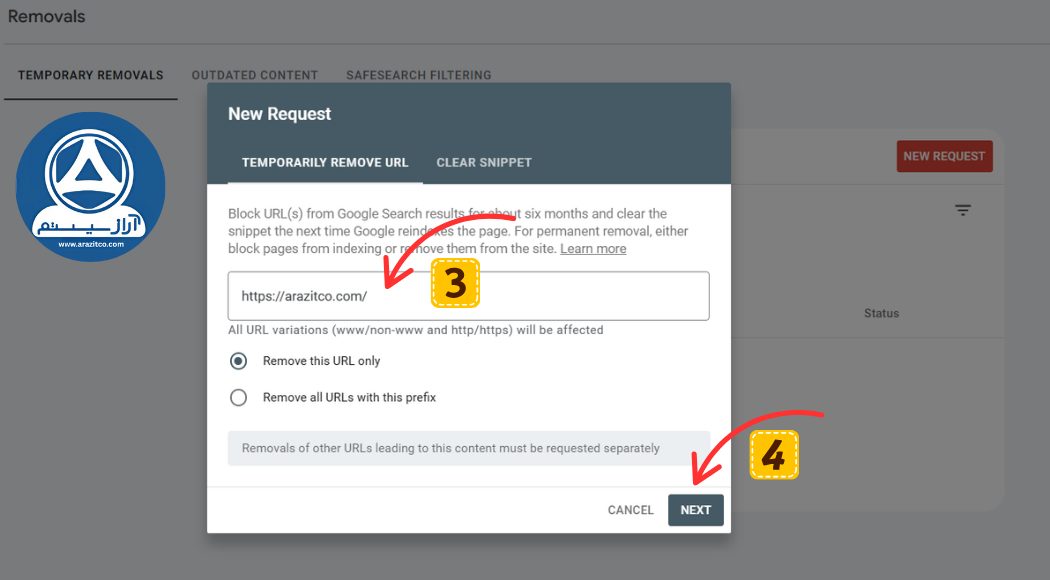Open the Learn more link
Viewport: 1050px width, 580px height.
pos(593,248)
